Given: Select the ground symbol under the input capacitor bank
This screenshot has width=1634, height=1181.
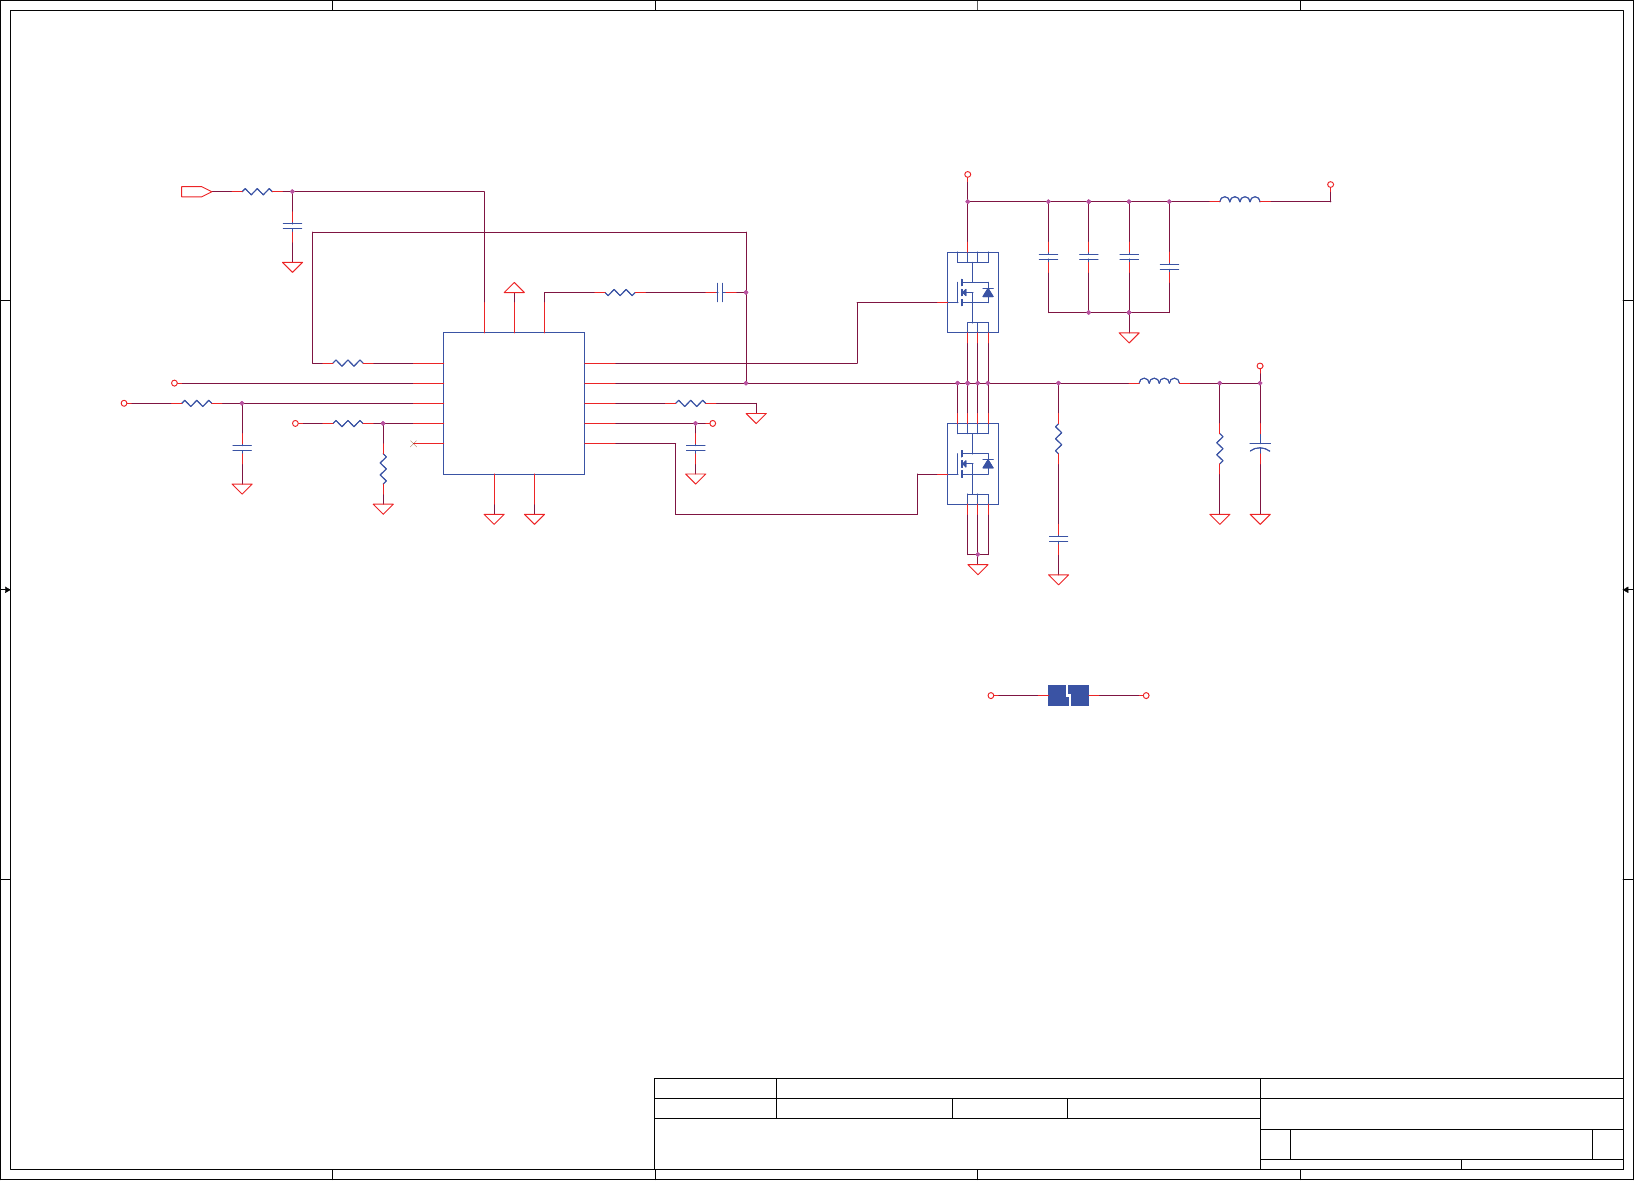Looking at the screenshot, I should click(x=1129, y=338).
